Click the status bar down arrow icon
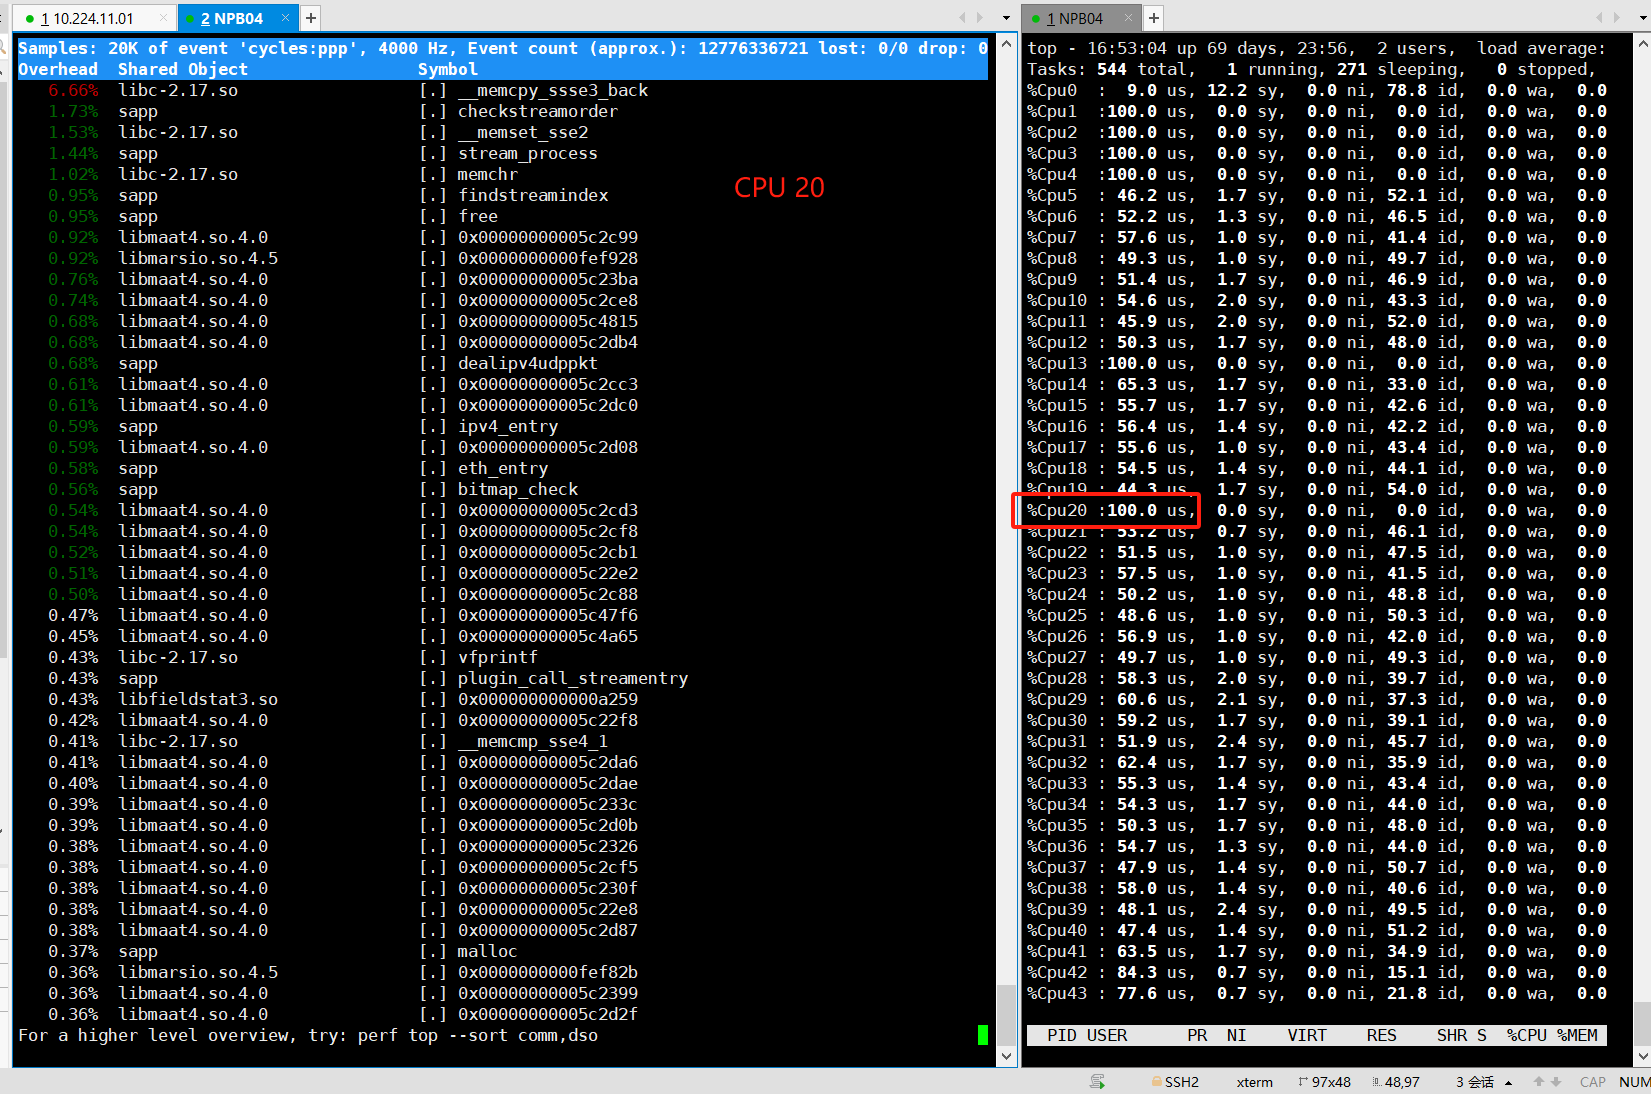 coord(1555,1081)
